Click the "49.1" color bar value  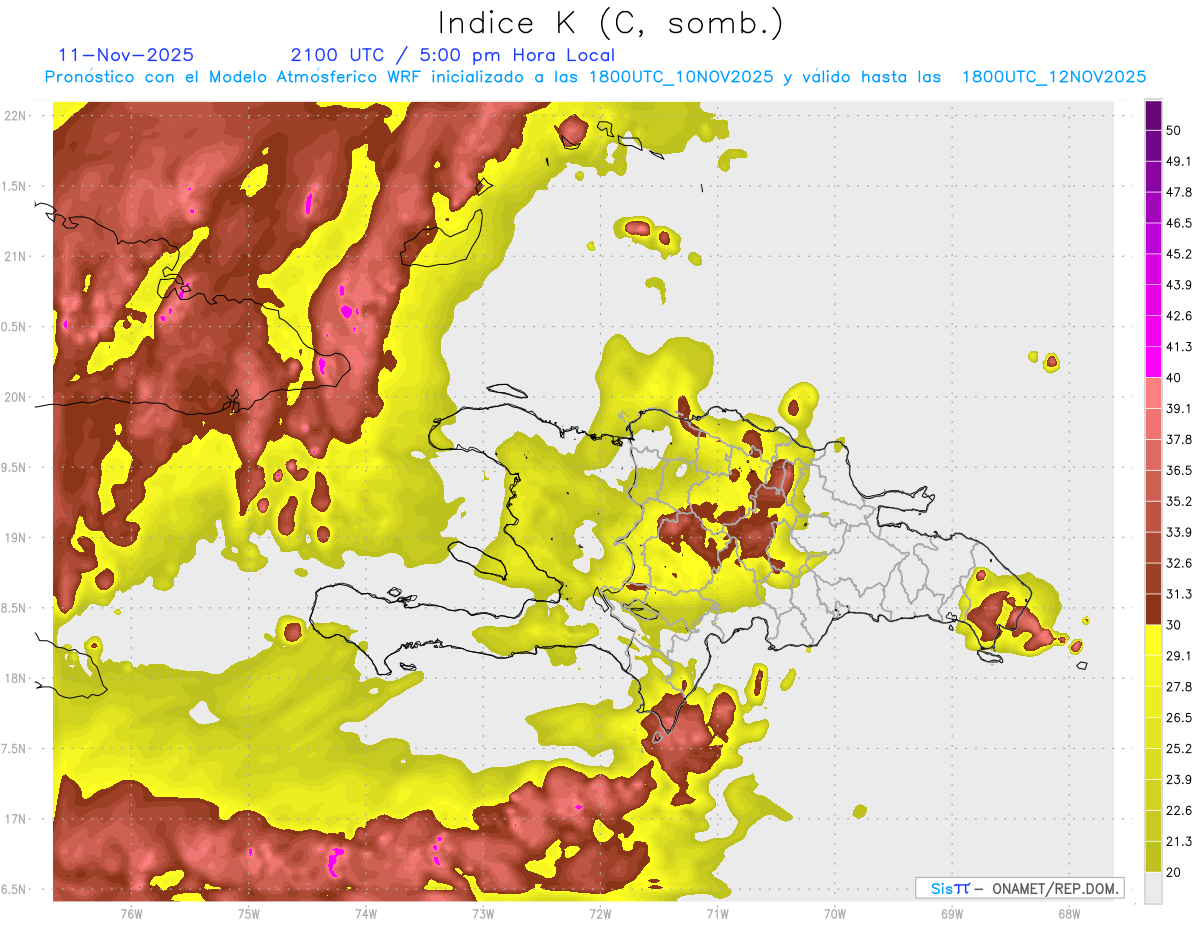pyautogui.click(x=1179, y=161)
